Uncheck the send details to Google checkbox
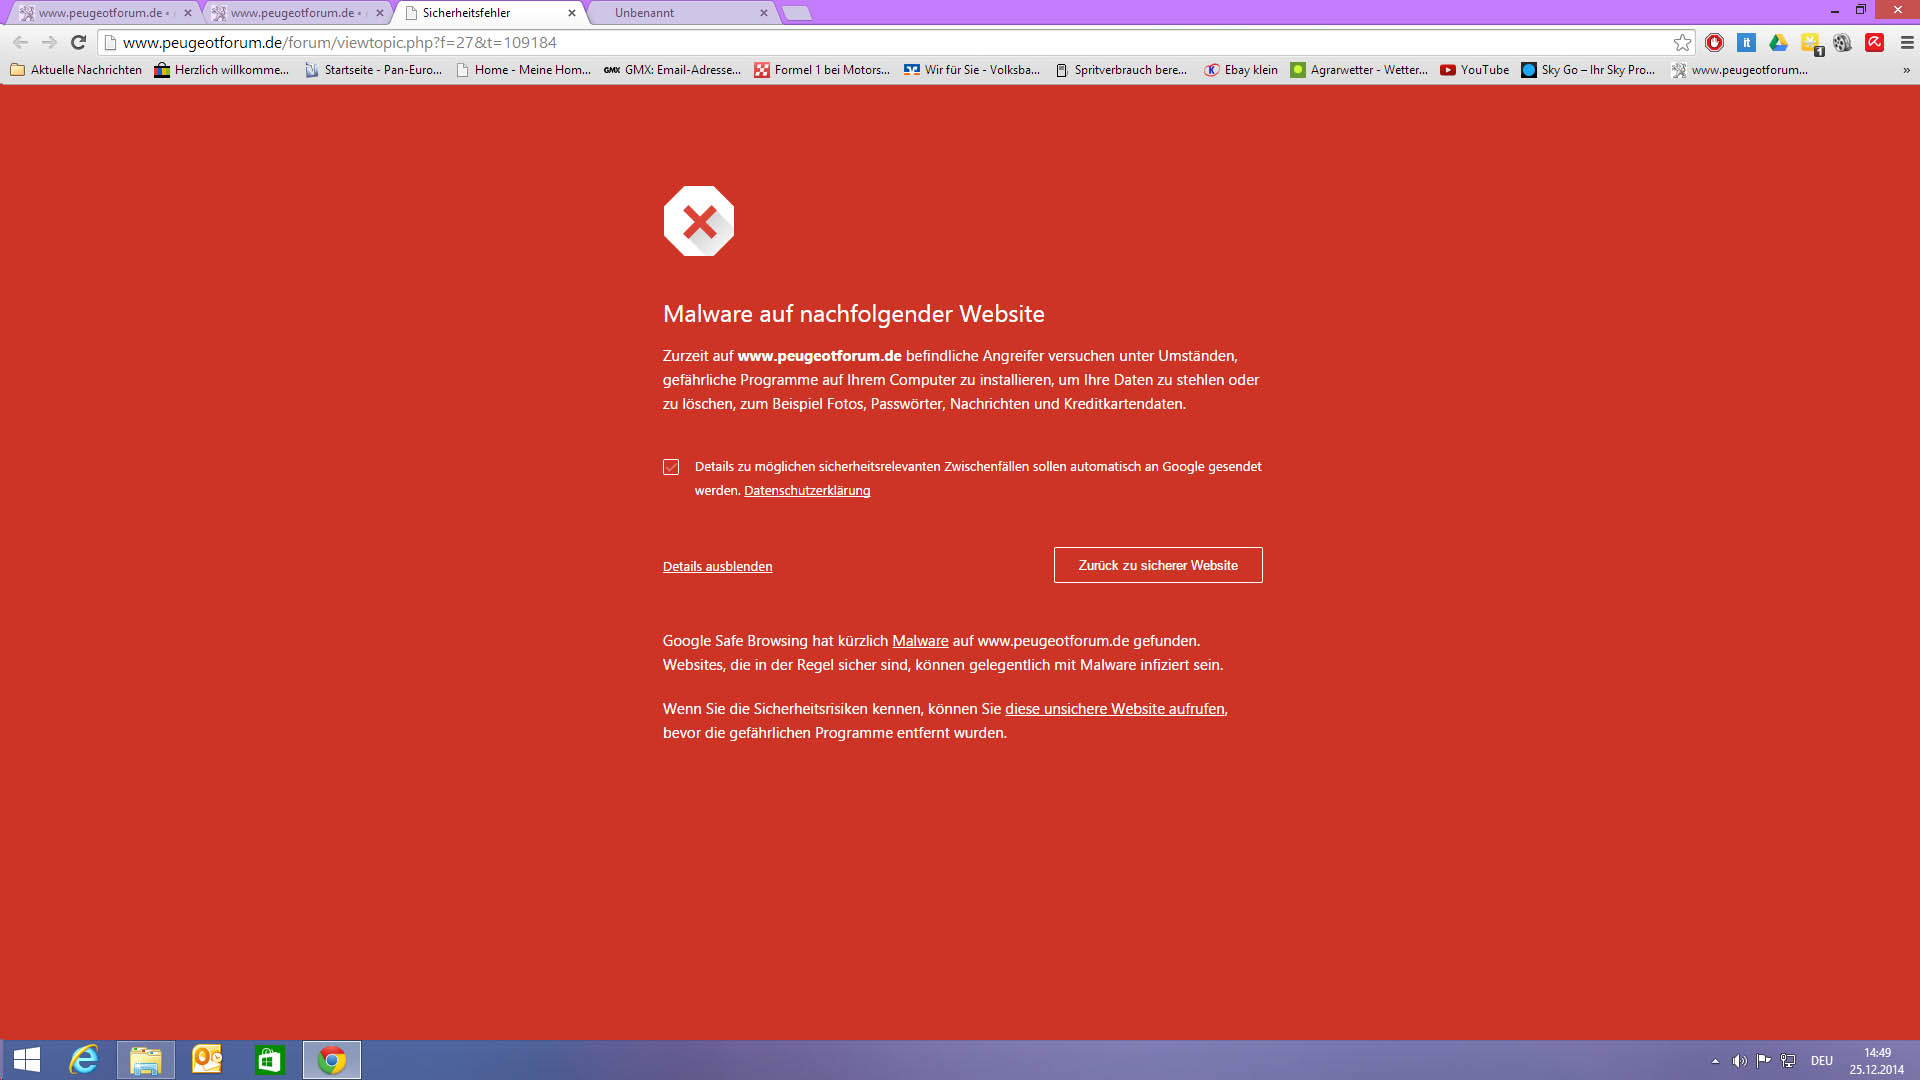This screenshot has height=1080, width=1920. (x=671, y=467)
